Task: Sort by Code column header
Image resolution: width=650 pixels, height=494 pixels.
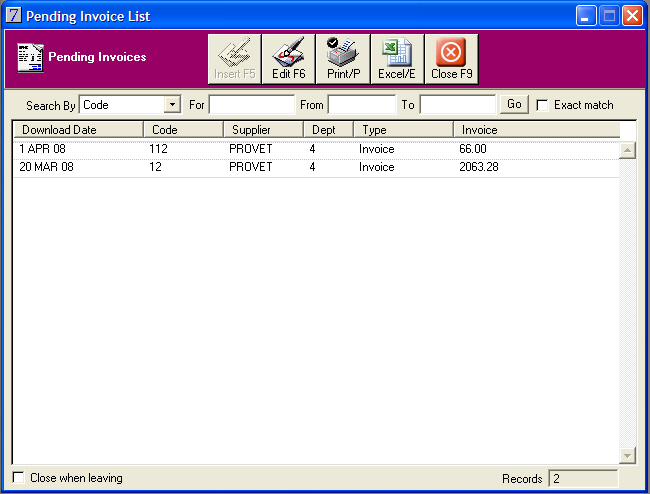Action: [184, 130]
